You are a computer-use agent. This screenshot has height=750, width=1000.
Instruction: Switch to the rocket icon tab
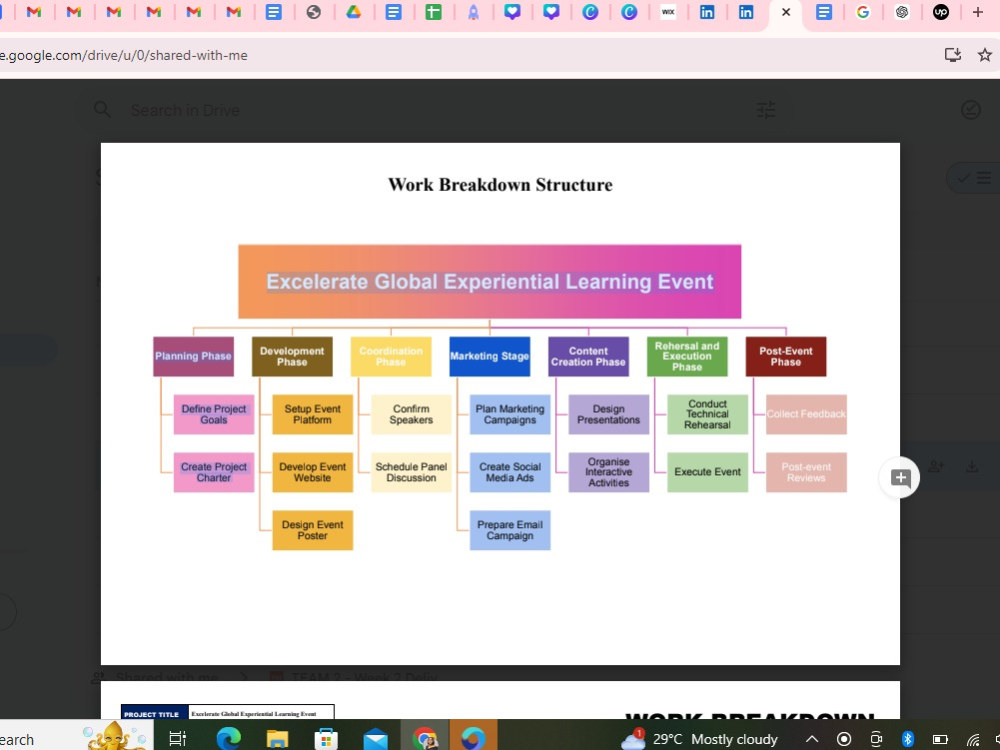pyautogui.click(x=473, y=11)
